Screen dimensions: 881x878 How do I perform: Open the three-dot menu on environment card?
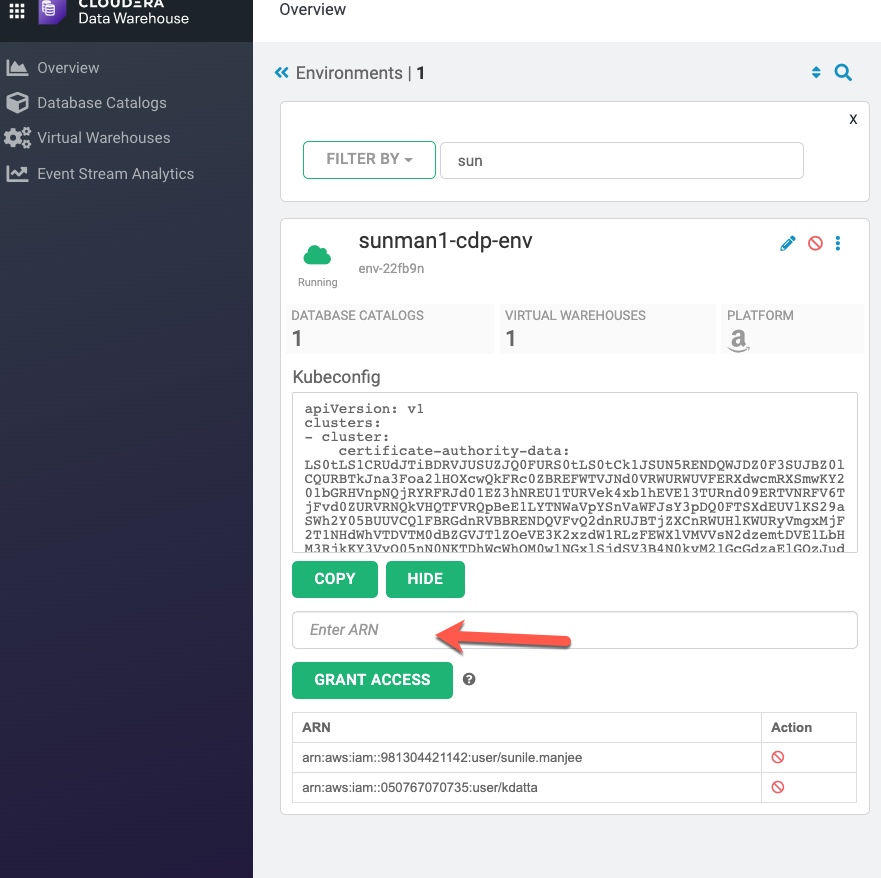click(838, 243)
